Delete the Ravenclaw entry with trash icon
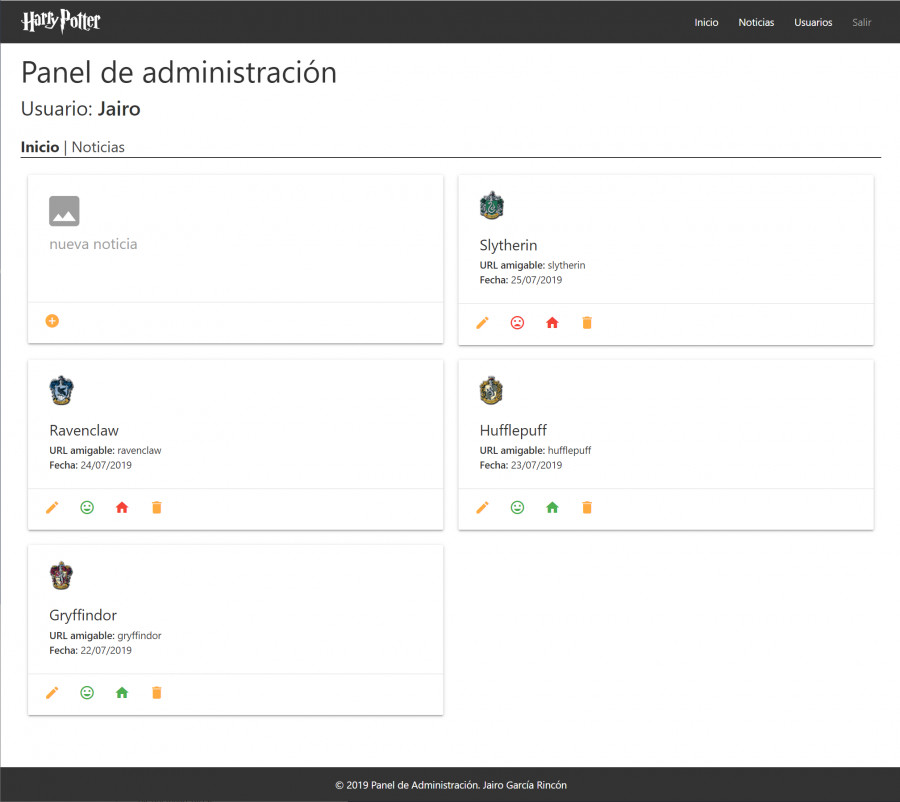900x802 pixels. coord(157,507)
